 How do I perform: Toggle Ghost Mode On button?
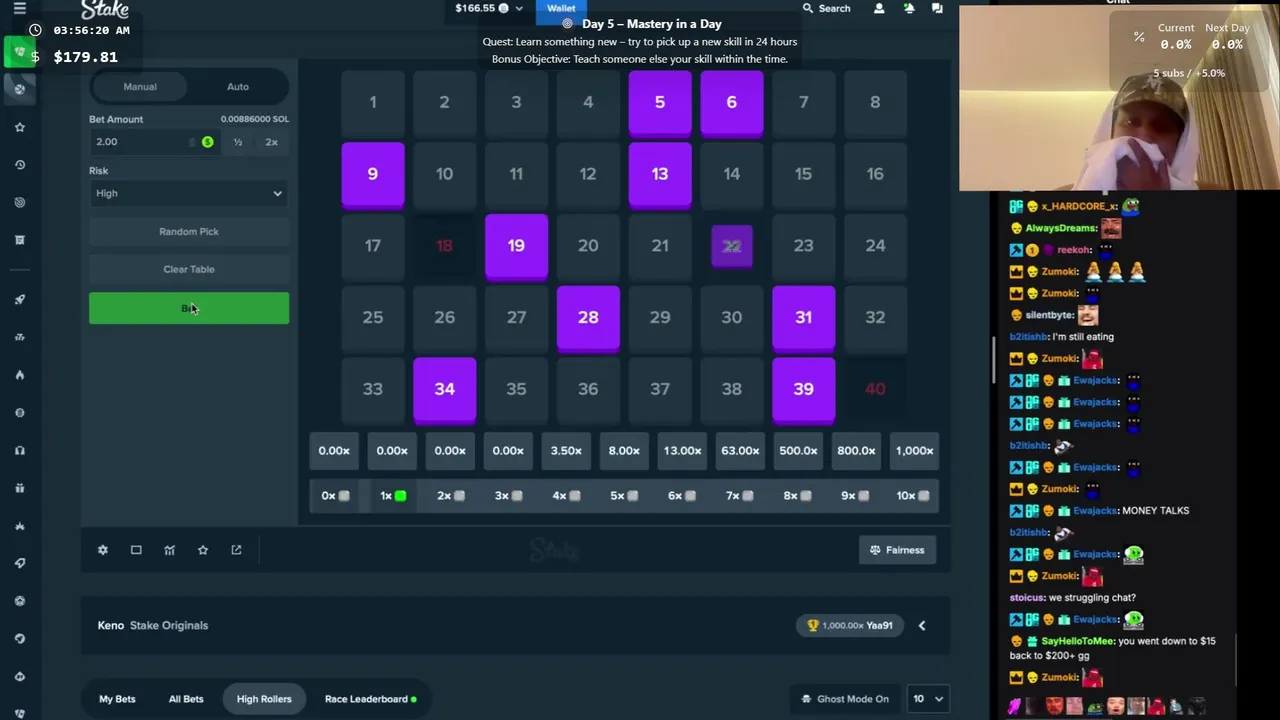pyautogui.click(x=844, y=699)
